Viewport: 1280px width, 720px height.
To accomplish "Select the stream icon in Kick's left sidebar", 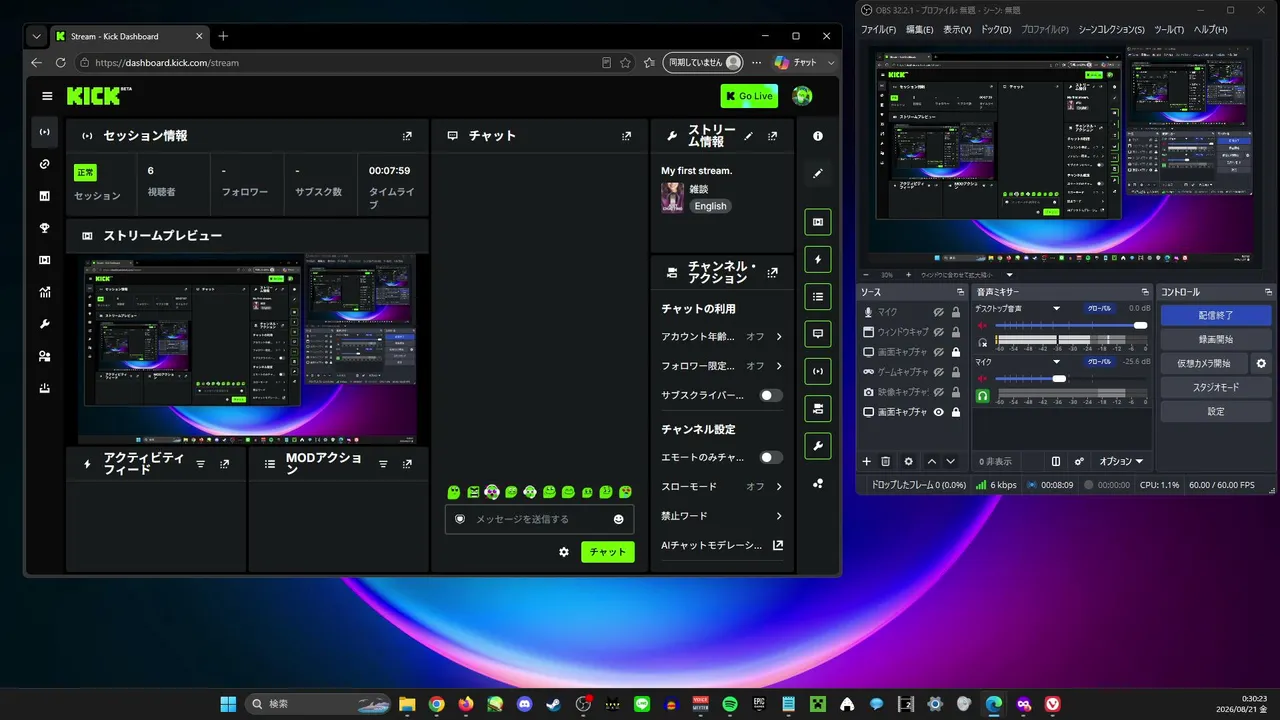I will point(44,132).
